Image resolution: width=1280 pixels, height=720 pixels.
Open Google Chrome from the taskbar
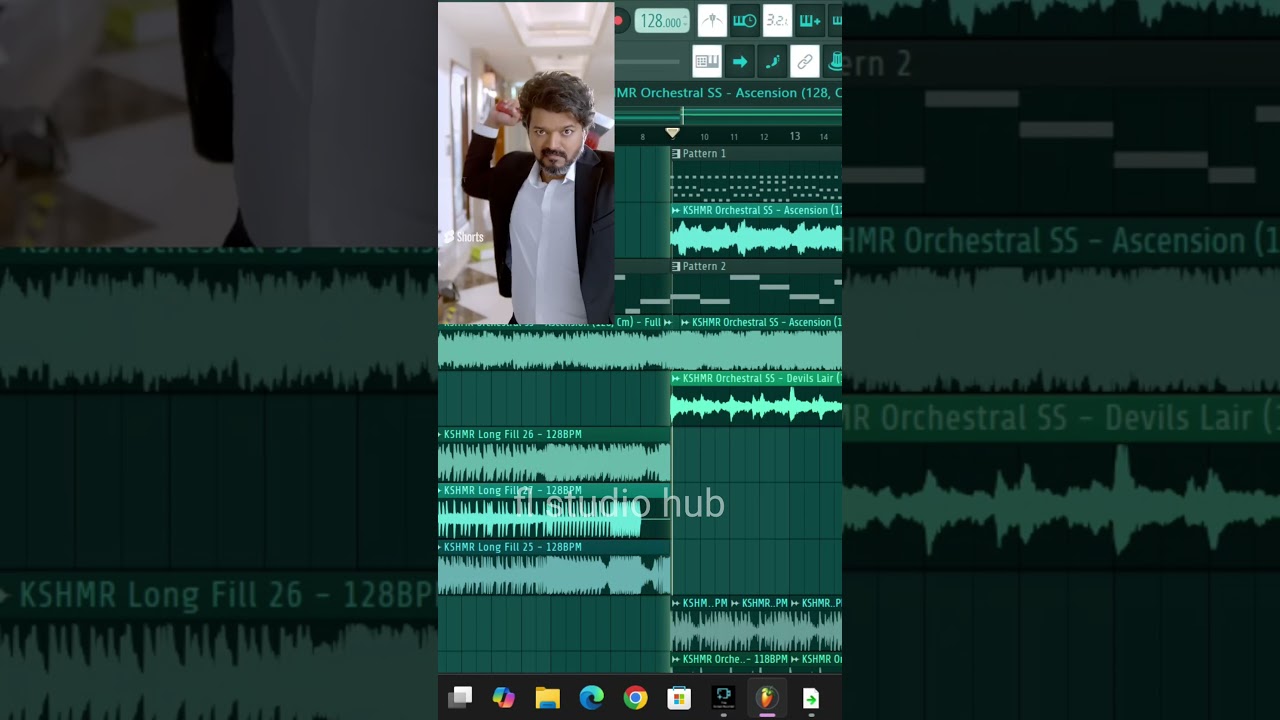[x=635, y=698]
